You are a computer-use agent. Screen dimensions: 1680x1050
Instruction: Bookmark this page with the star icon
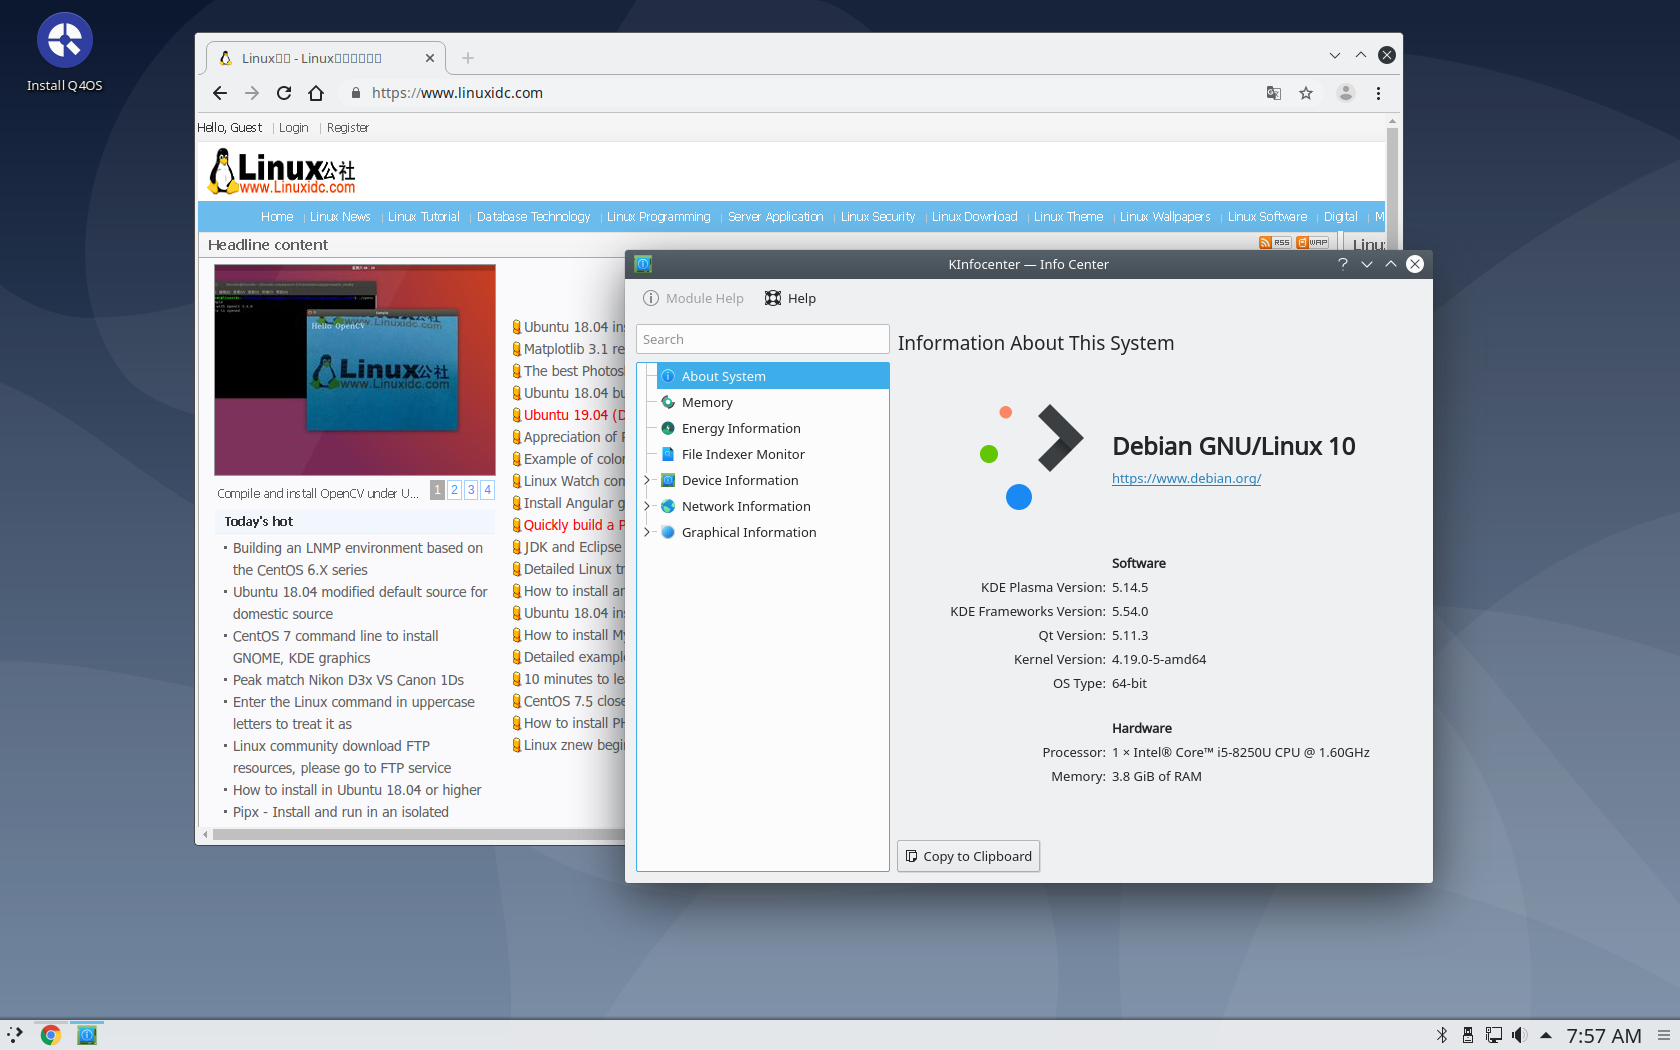(1306, 93)
